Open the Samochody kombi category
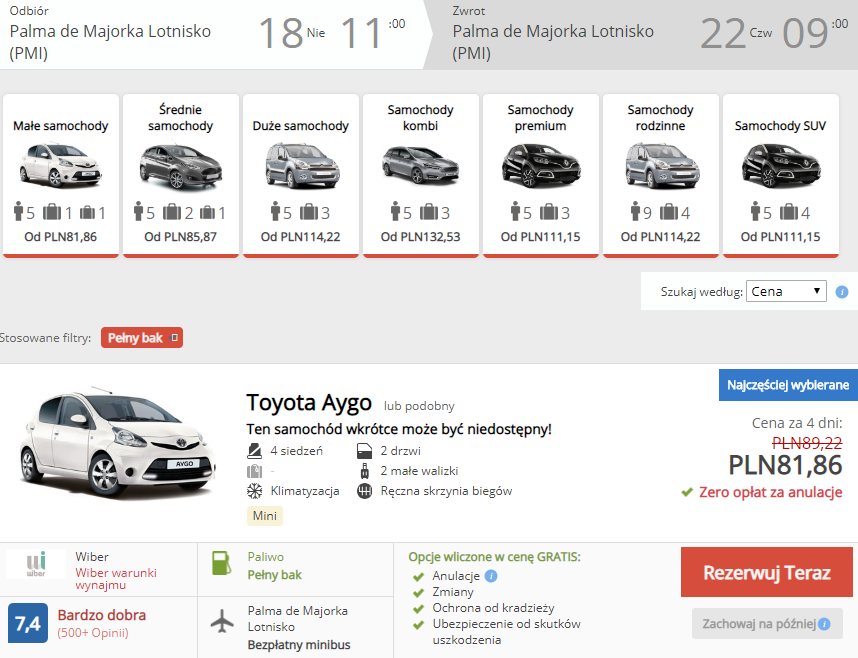The image size is (858, 658). point(421,175)
